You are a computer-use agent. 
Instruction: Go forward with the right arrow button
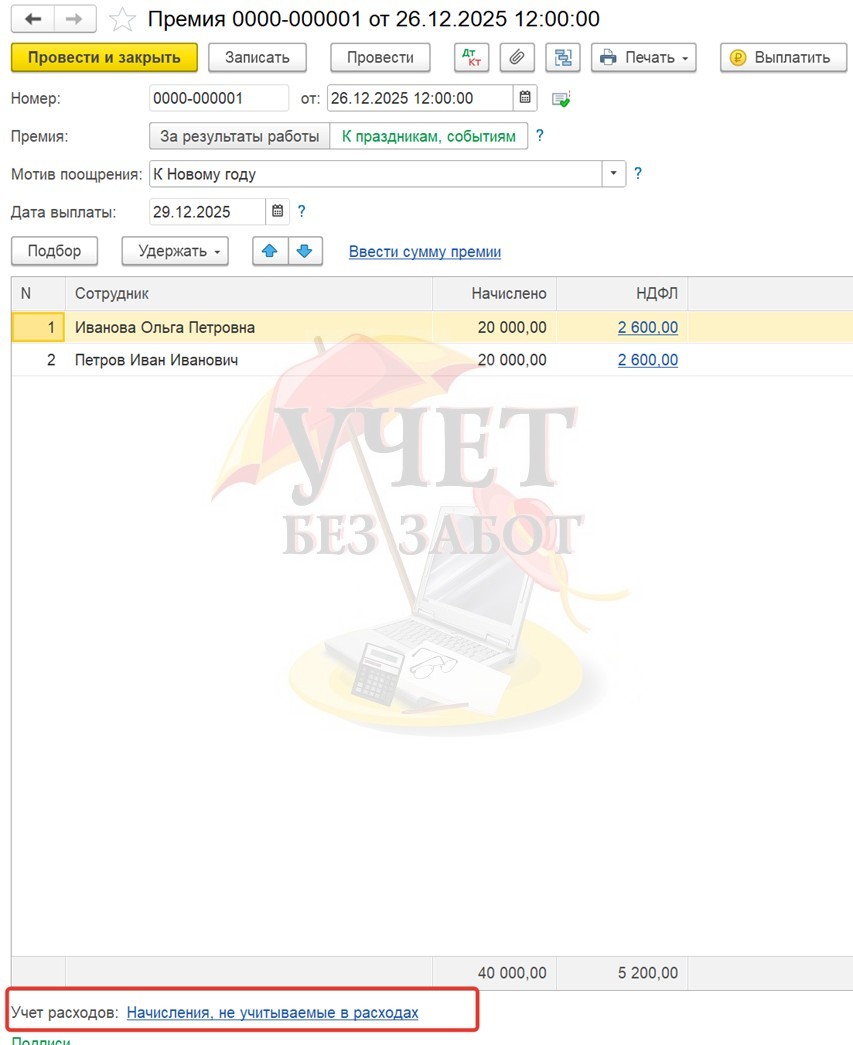coord(75,19)
